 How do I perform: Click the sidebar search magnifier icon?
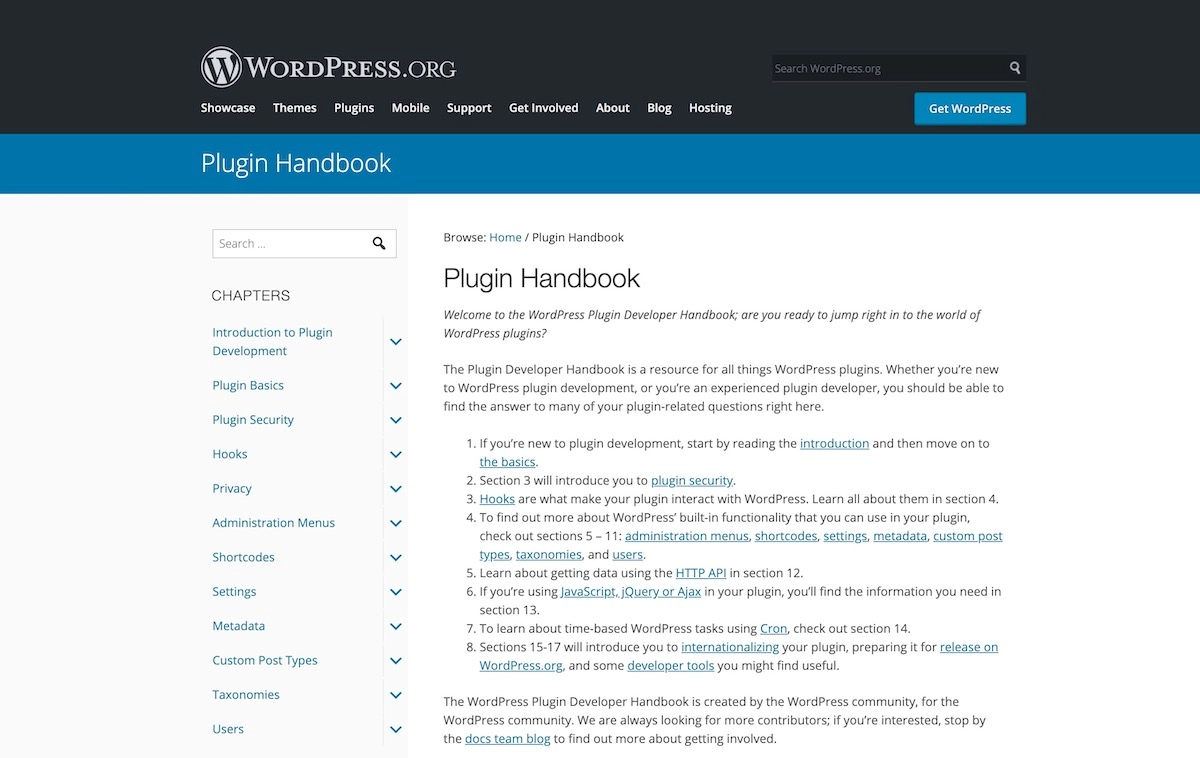coord(379,243)
